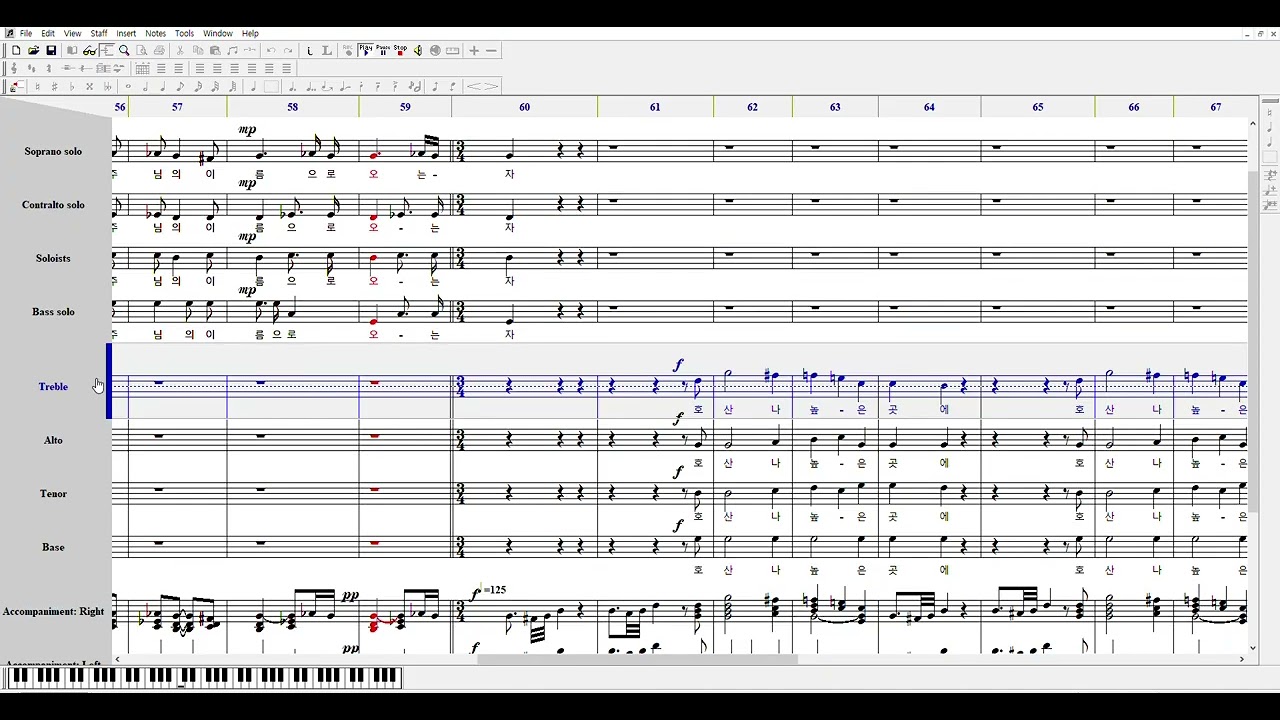Save the score with floppy disk icon

point(51,50)
